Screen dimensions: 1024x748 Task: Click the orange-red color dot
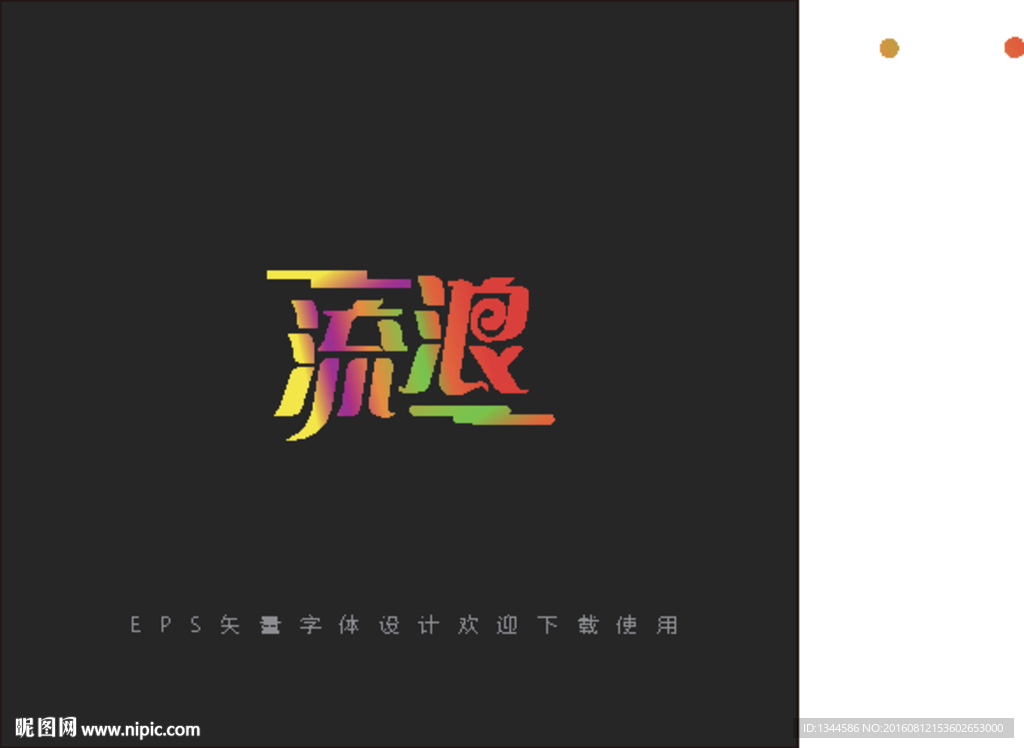click(x=1014, y=48)
